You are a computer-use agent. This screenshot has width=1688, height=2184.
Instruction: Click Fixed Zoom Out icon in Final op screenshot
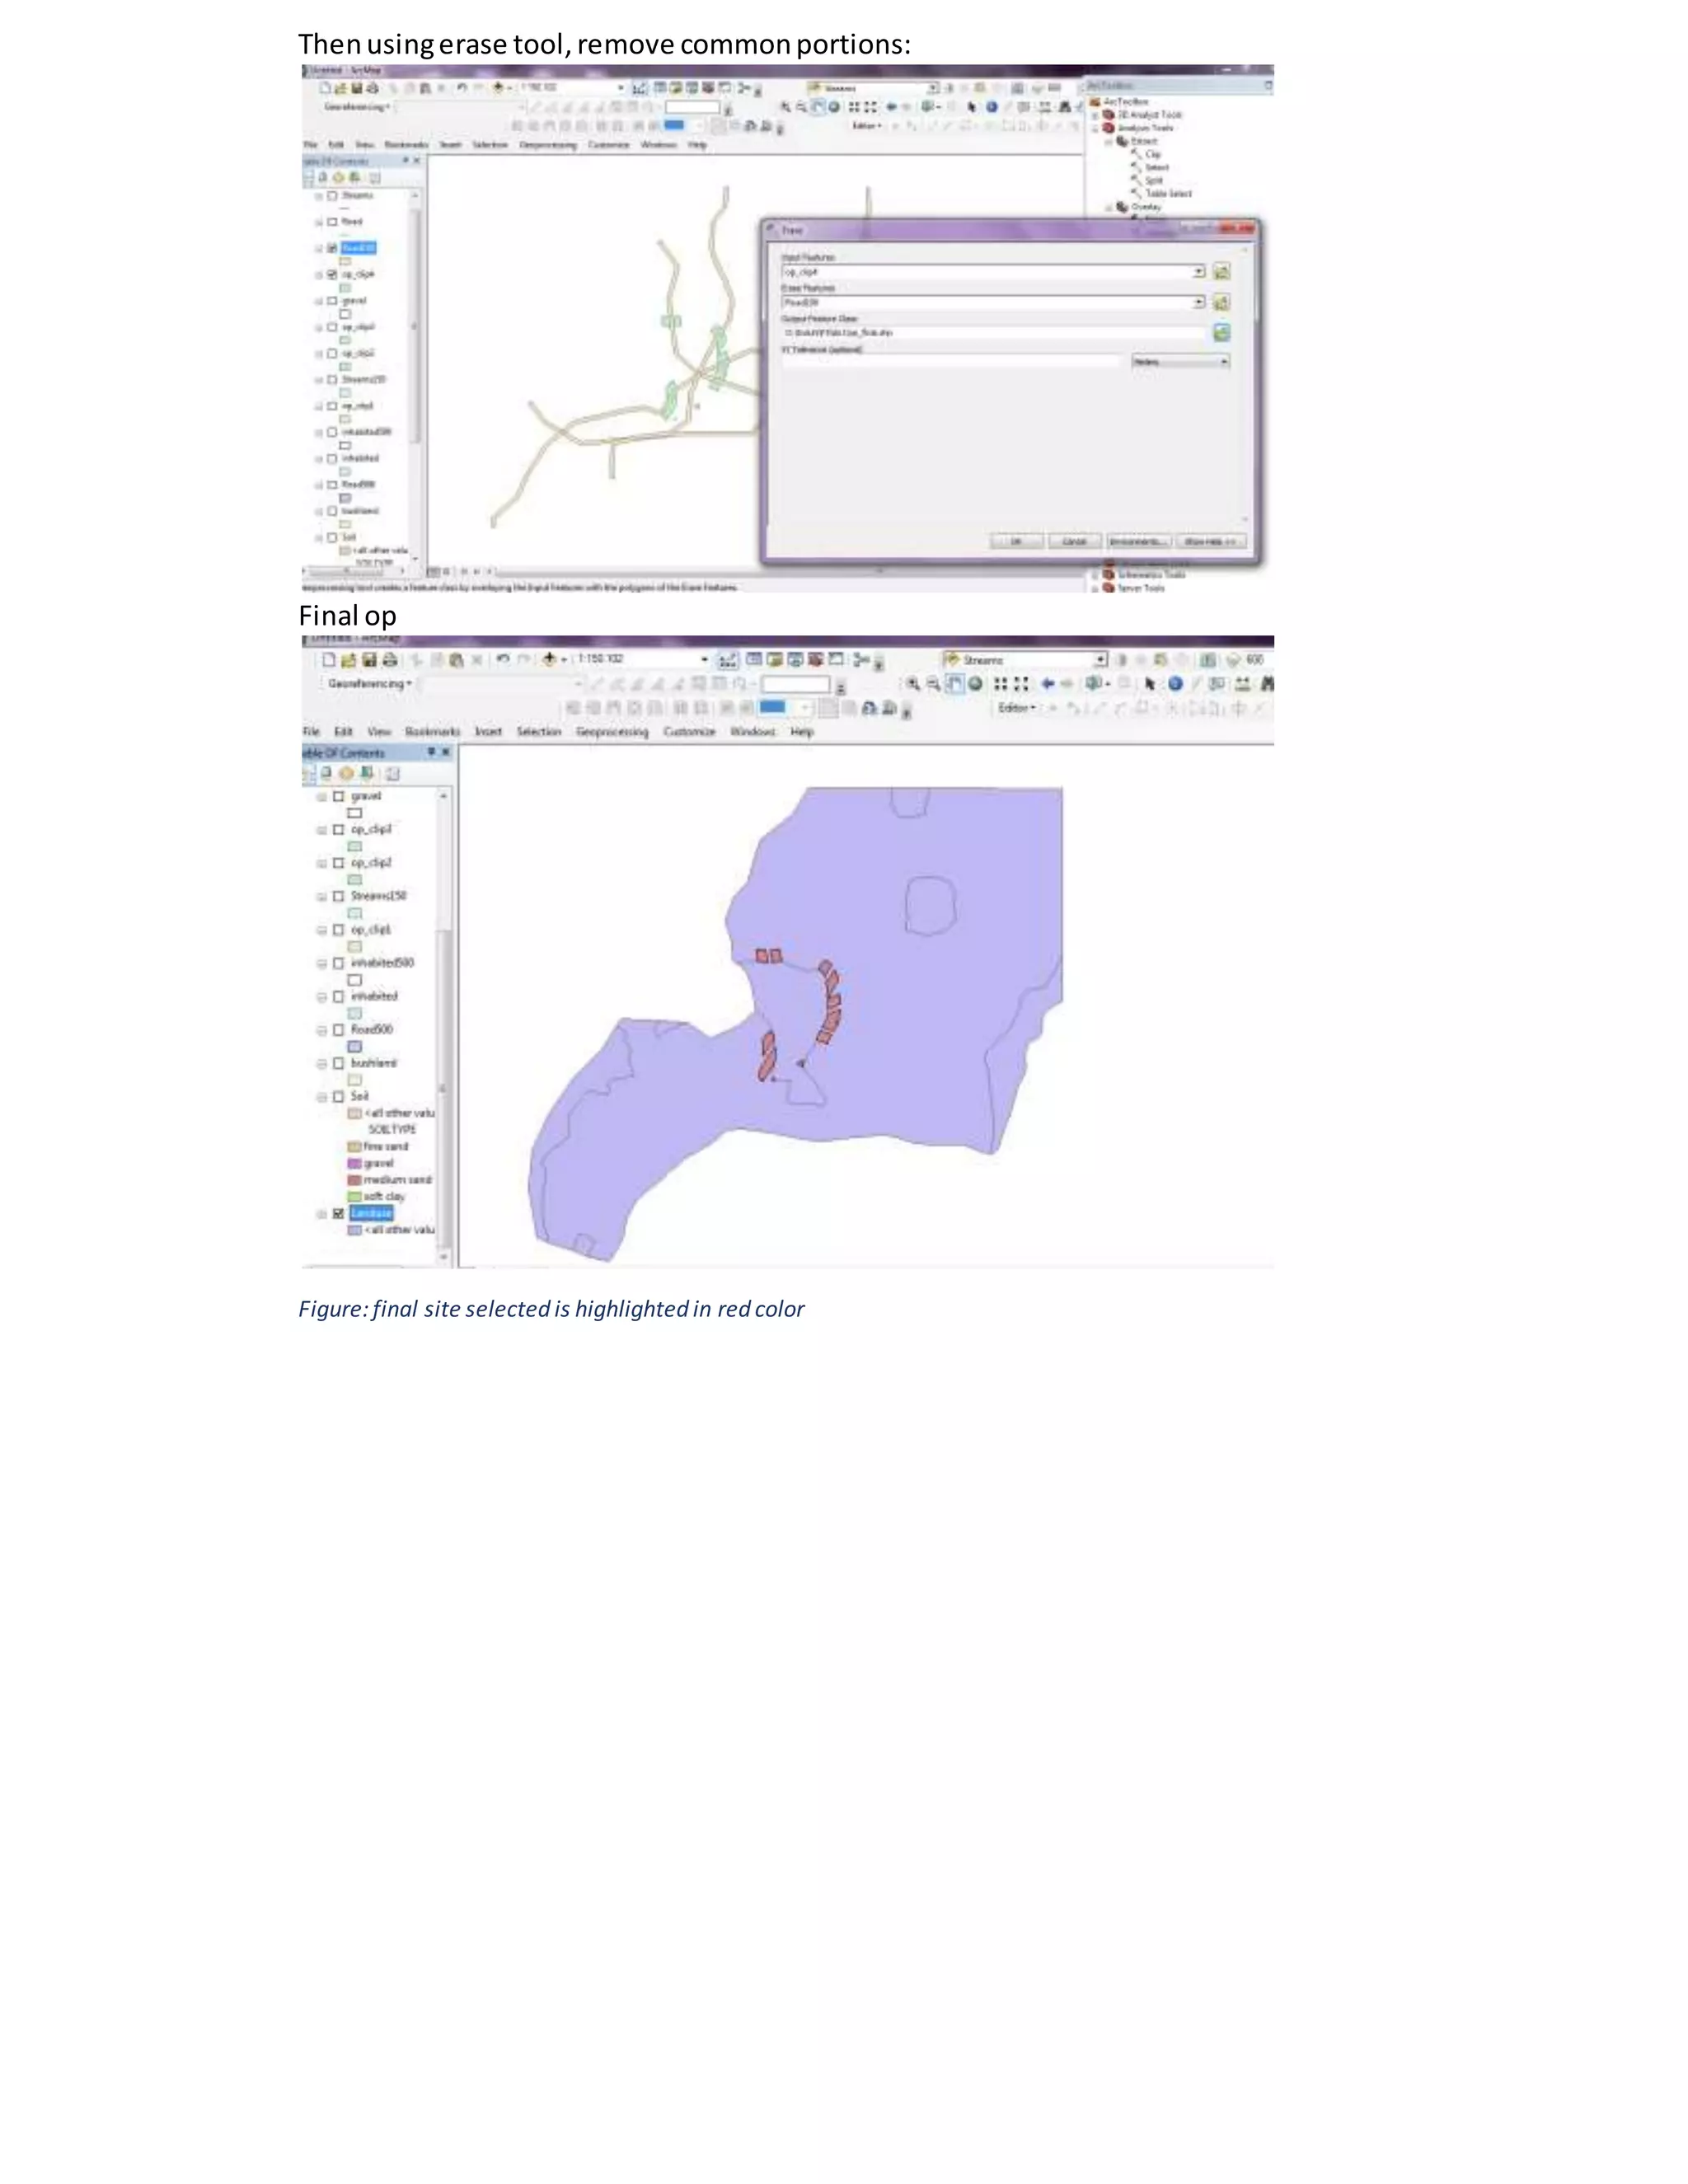coord(1021,684)
